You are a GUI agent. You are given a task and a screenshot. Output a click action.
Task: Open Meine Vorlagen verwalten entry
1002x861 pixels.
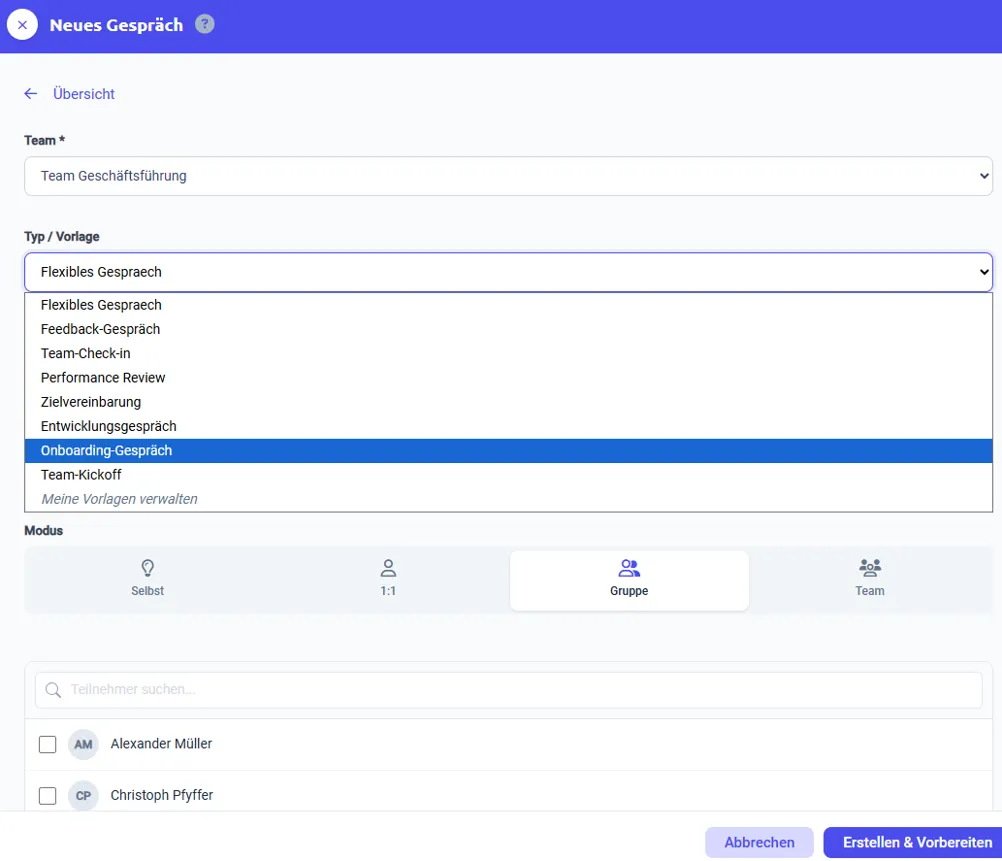508,499
